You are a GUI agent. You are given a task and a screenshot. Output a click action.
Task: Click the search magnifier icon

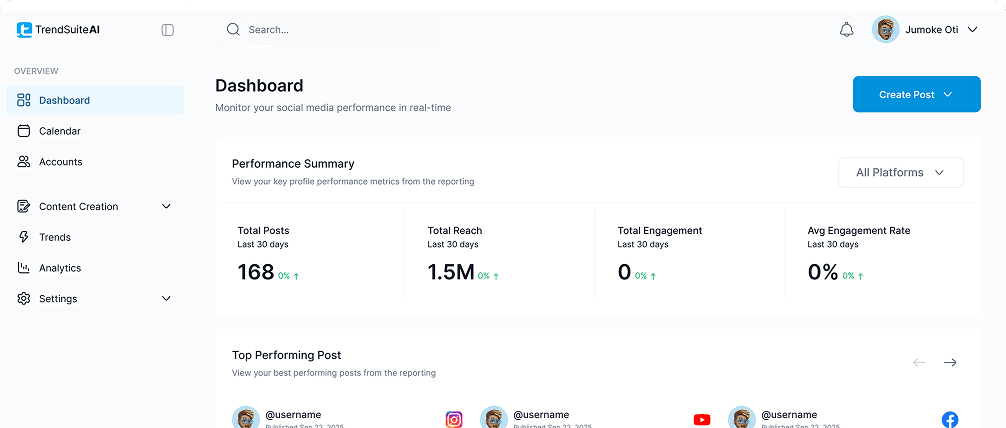(233, 30)
